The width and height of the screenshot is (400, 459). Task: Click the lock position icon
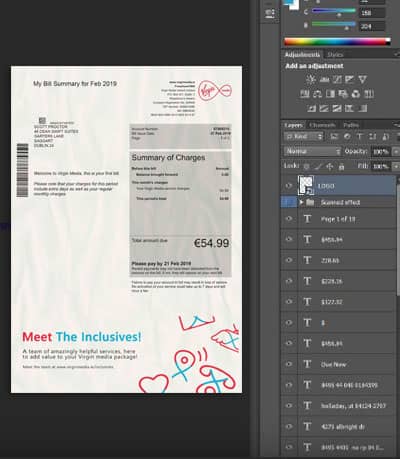tap(329, 166)
